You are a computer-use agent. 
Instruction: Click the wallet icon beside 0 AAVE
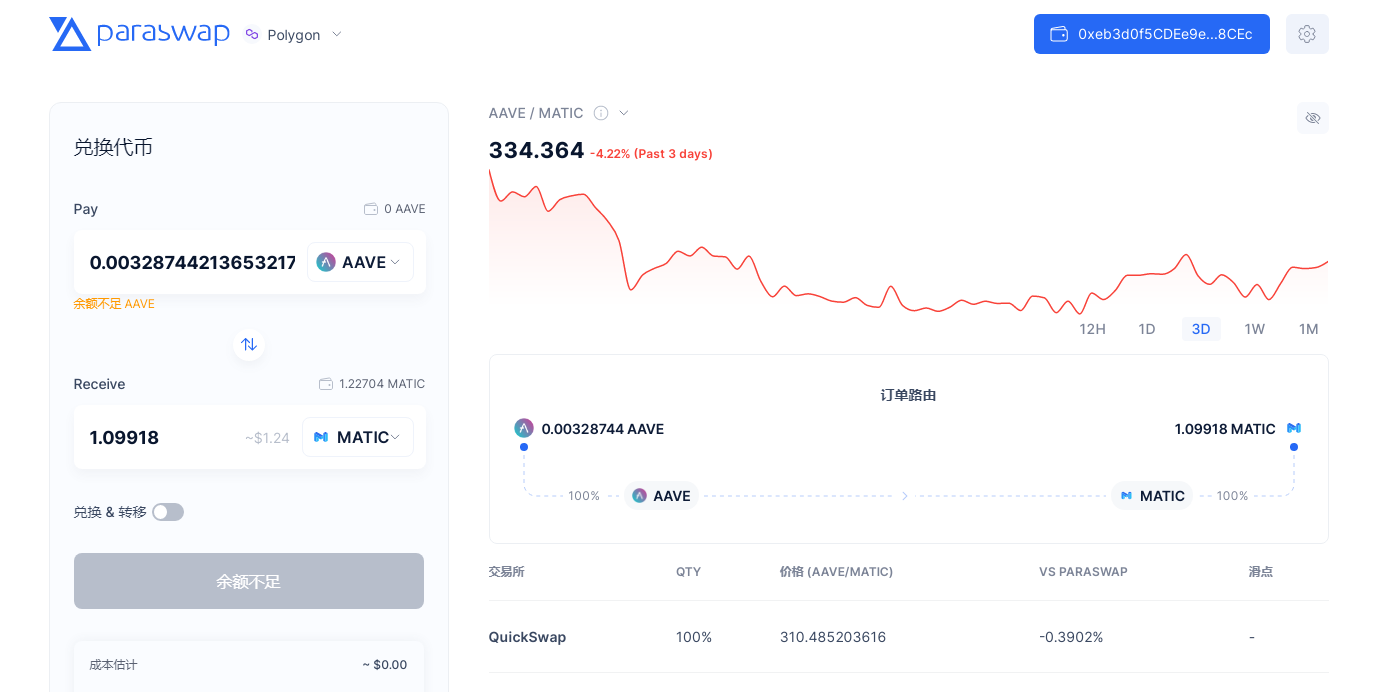371,209
